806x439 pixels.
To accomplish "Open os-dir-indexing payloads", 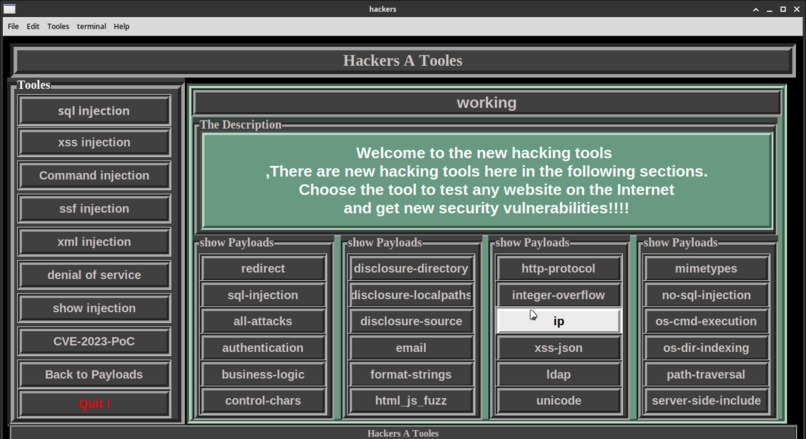I will pos(706,348).
